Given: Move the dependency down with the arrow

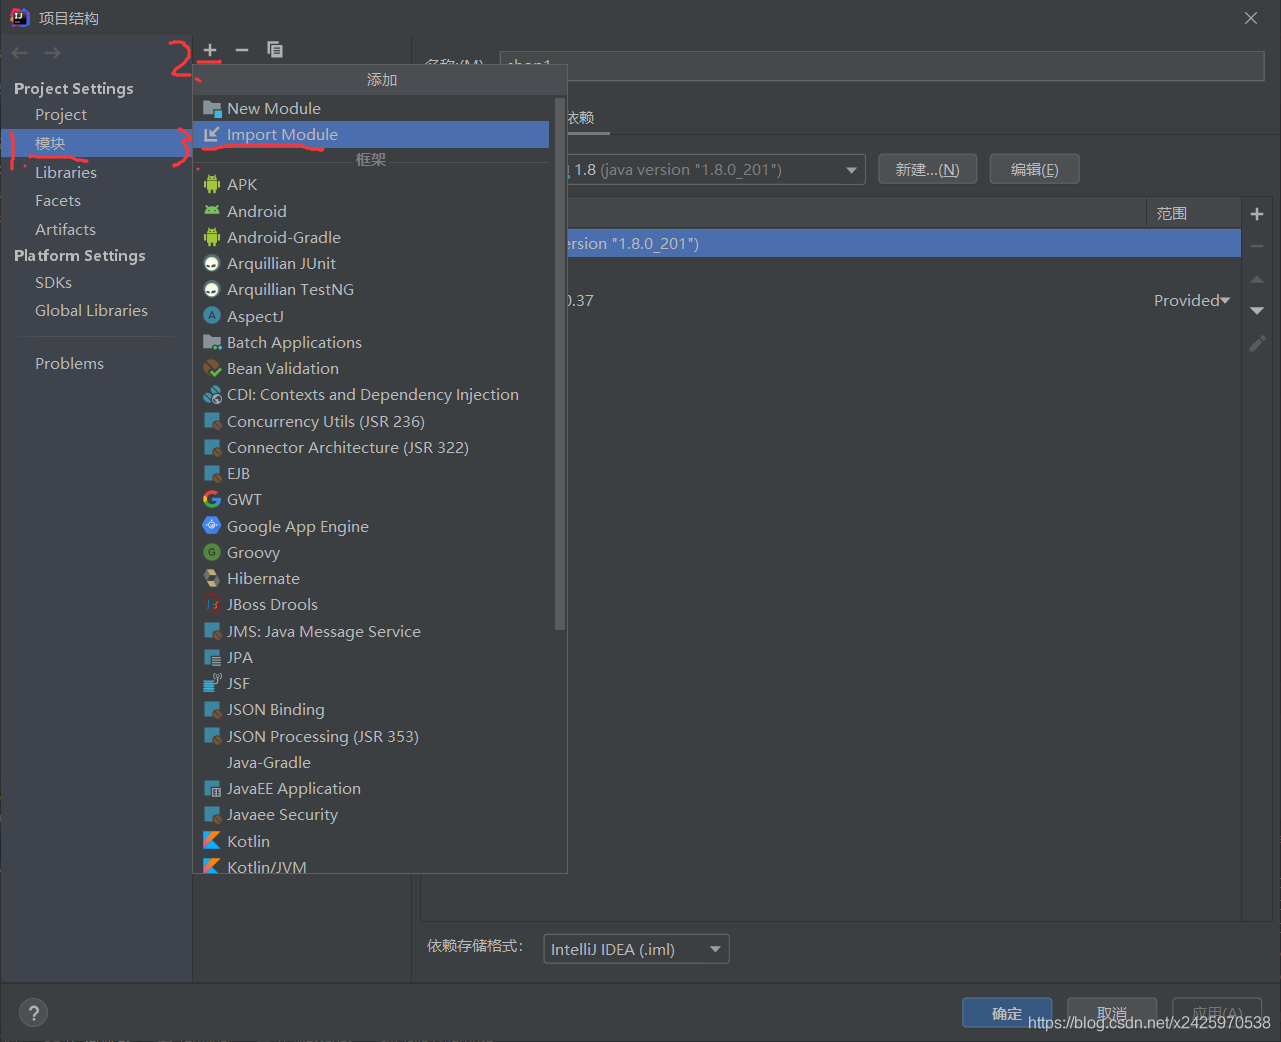Looking at the screenshot, I should (1257, 311).
